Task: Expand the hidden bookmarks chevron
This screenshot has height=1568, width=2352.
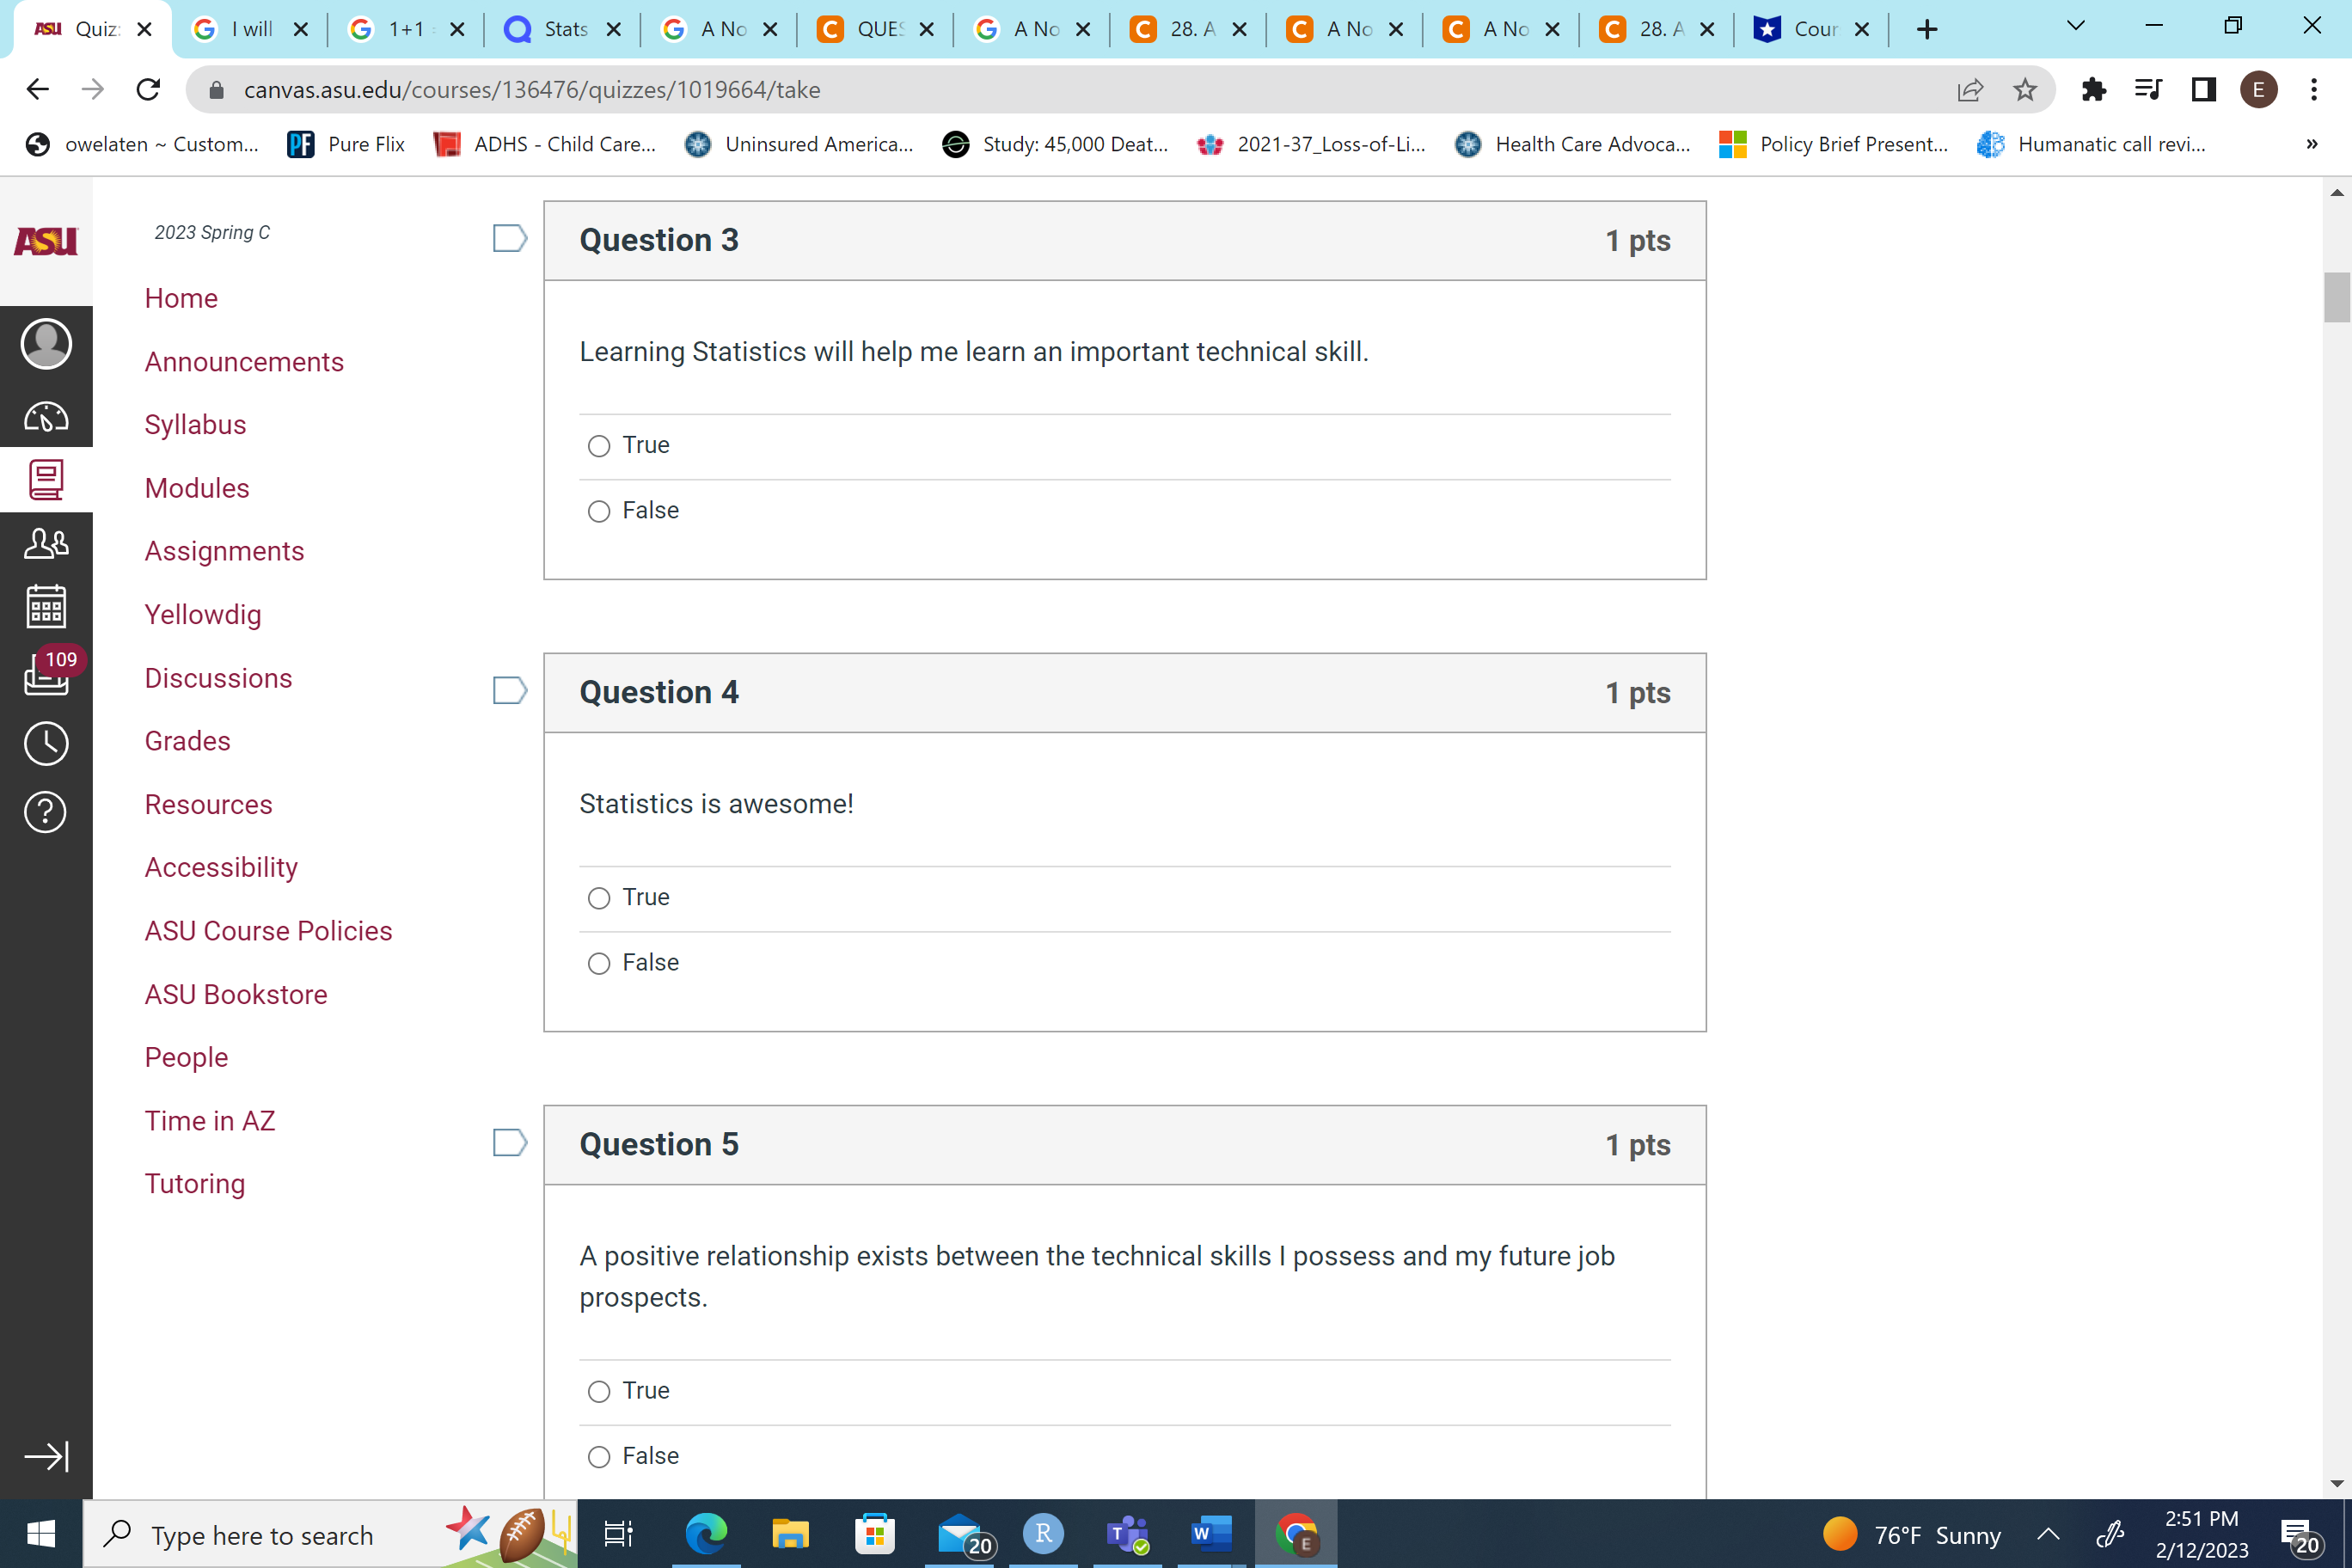Action: (2311, 144)
